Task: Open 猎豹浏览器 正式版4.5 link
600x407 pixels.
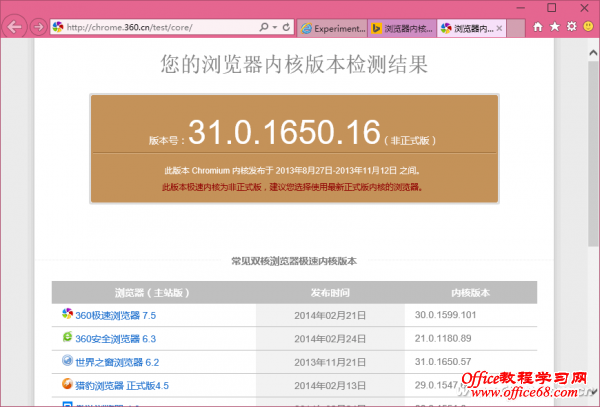Action: click(x=122, y=386)
